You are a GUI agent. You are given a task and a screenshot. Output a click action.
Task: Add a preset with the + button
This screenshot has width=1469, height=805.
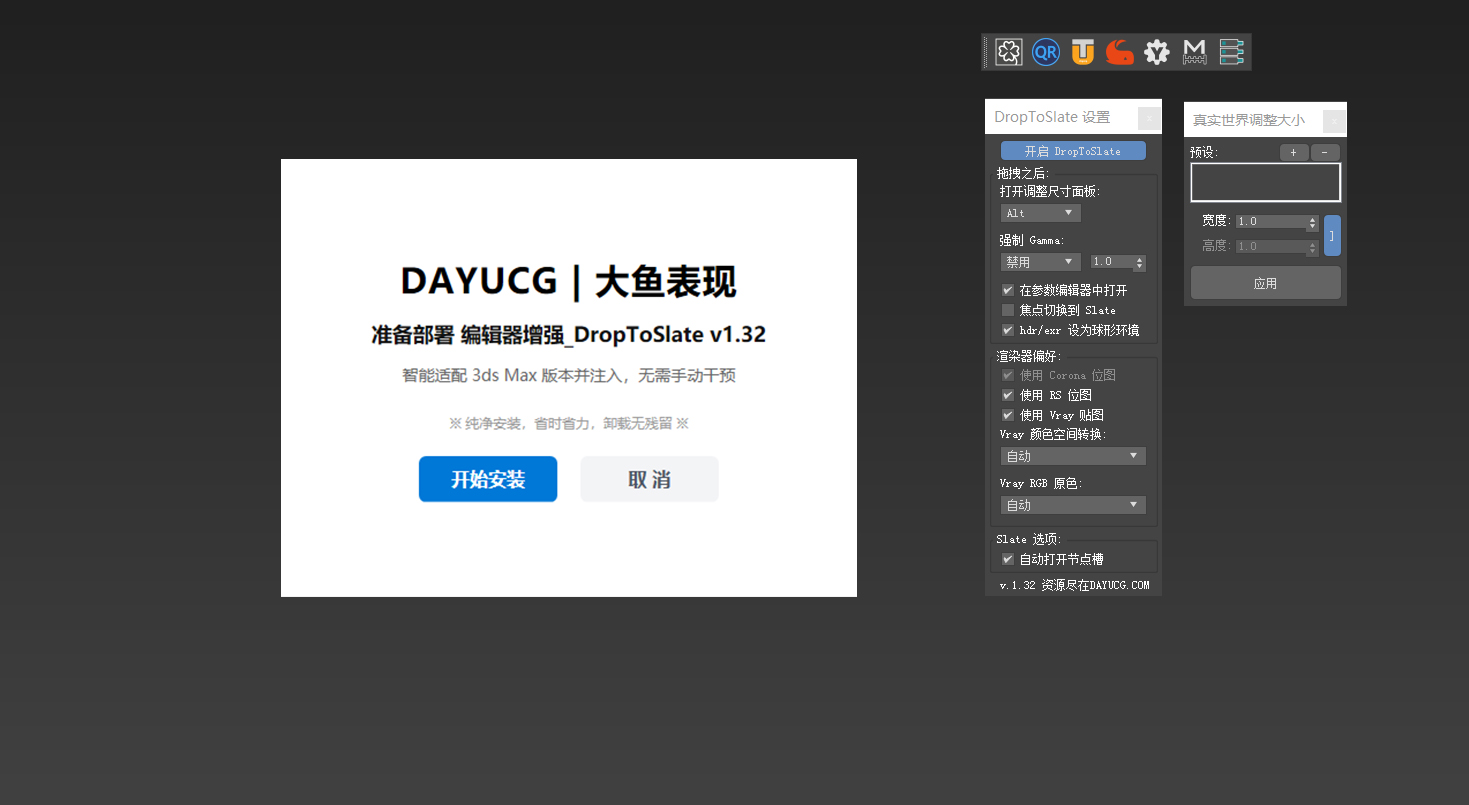[x=1293, y=153]
